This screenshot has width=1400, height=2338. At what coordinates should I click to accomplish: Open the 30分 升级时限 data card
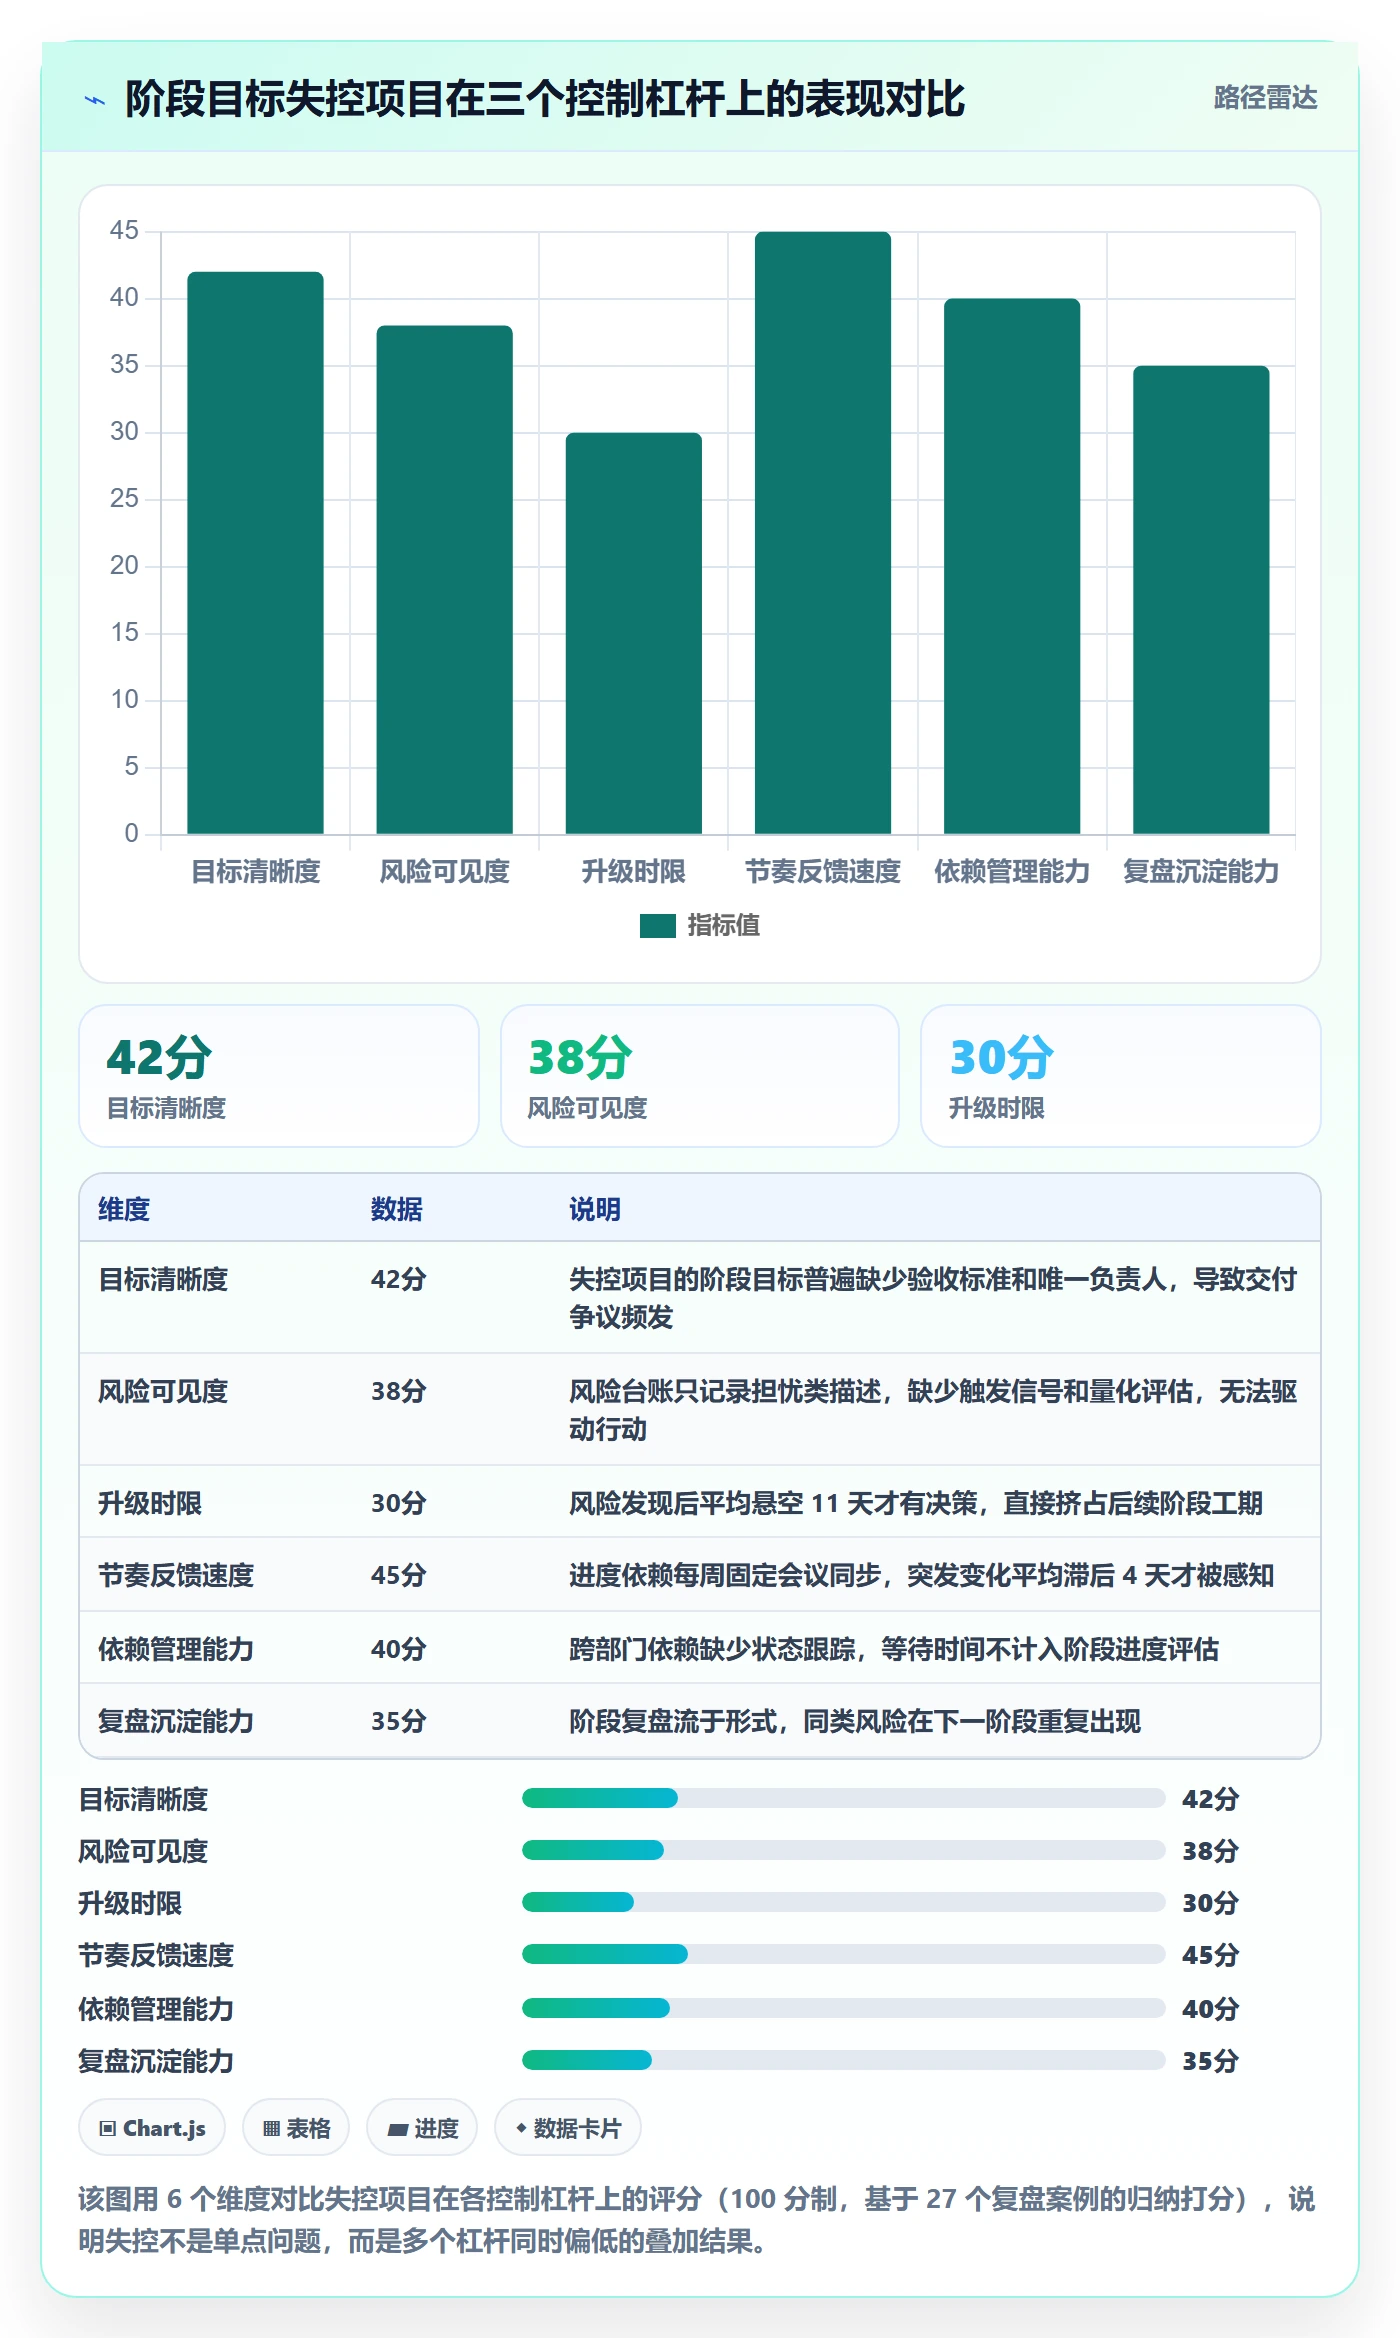click(x=1120, y=1076)
